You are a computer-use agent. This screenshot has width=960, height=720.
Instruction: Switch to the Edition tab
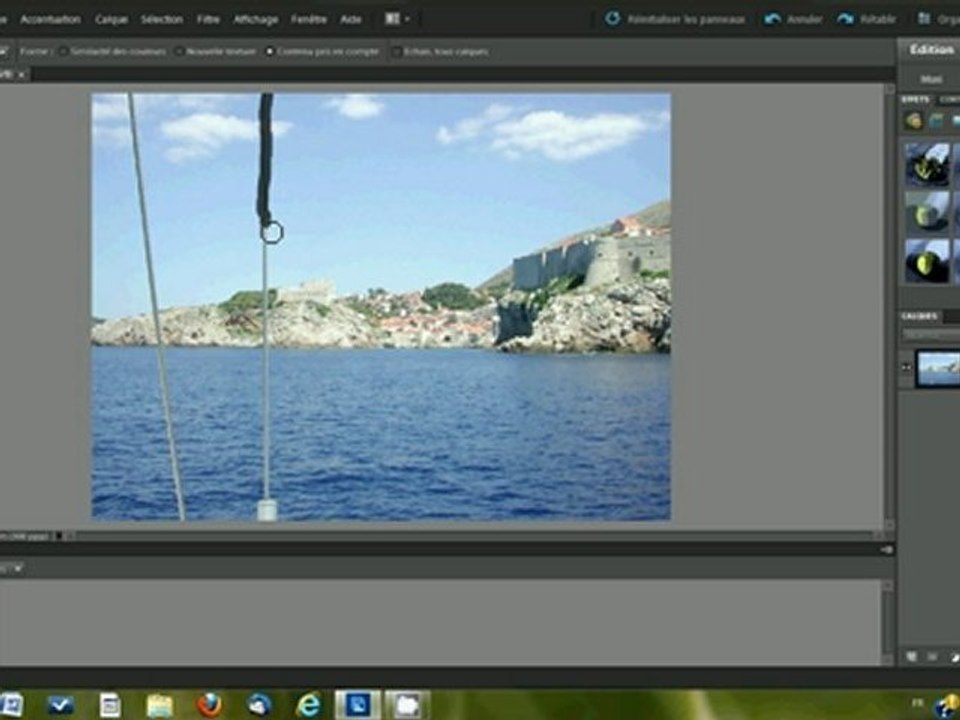point(930,50)
